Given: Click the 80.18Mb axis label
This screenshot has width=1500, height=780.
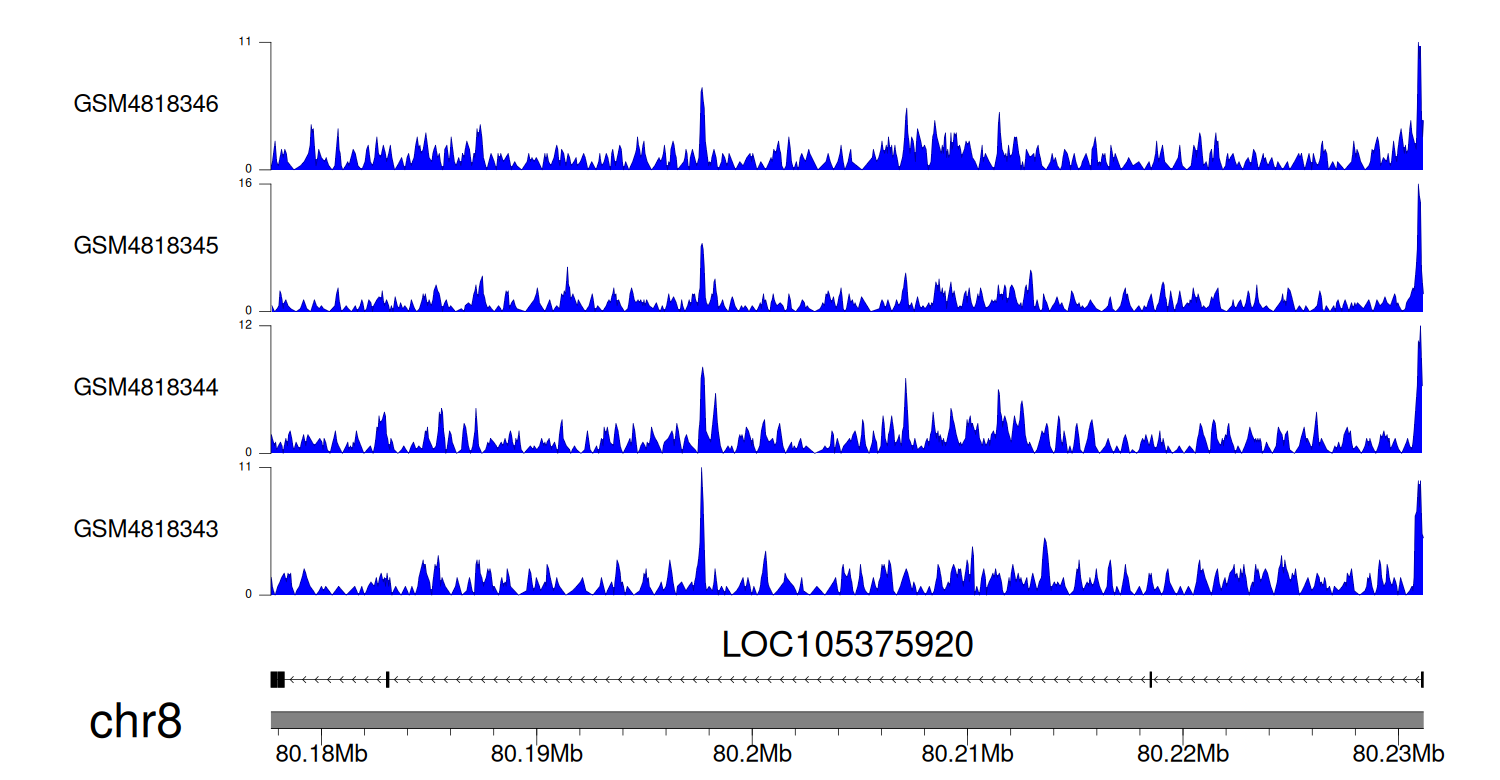Looking at the screenshot, I should pyautogui.click(x=324, y=752).
